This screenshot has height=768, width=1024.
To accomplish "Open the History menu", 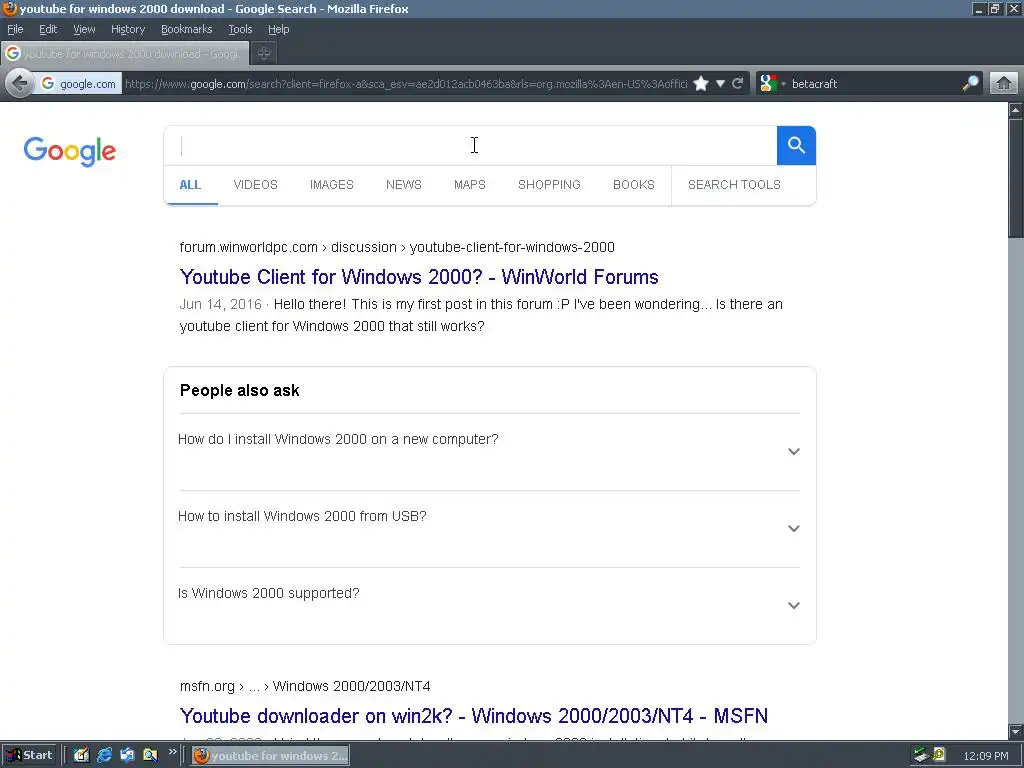I will click(x=128, y=29).
